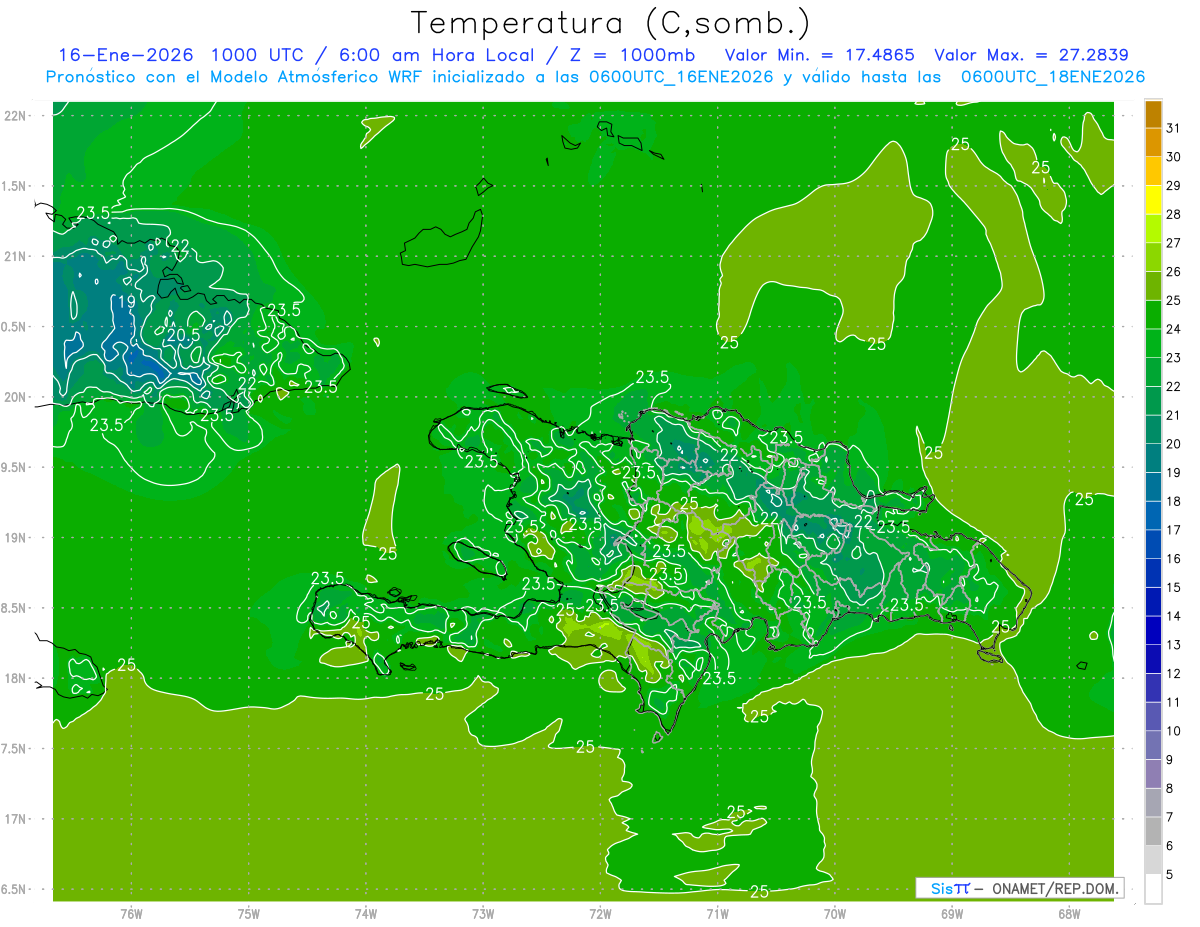This screenshot has height=927, width=1200.
Task: Click the Temperatura (C,somb.) chart title
Action: (x=611, y=22)
